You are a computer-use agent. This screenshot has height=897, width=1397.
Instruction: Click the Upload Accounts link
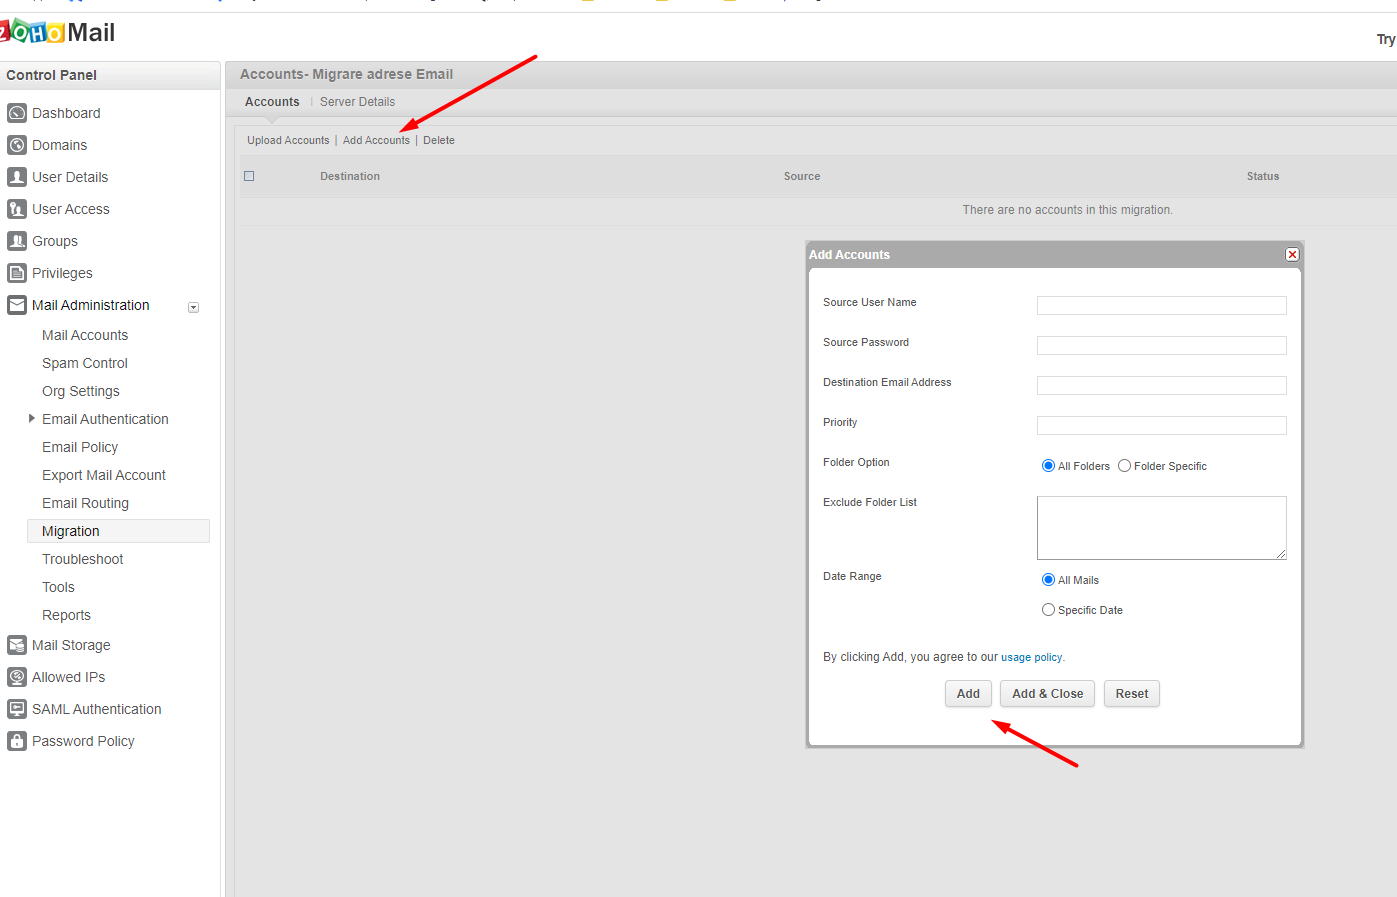pyautogui.click(x=288, y=141)
